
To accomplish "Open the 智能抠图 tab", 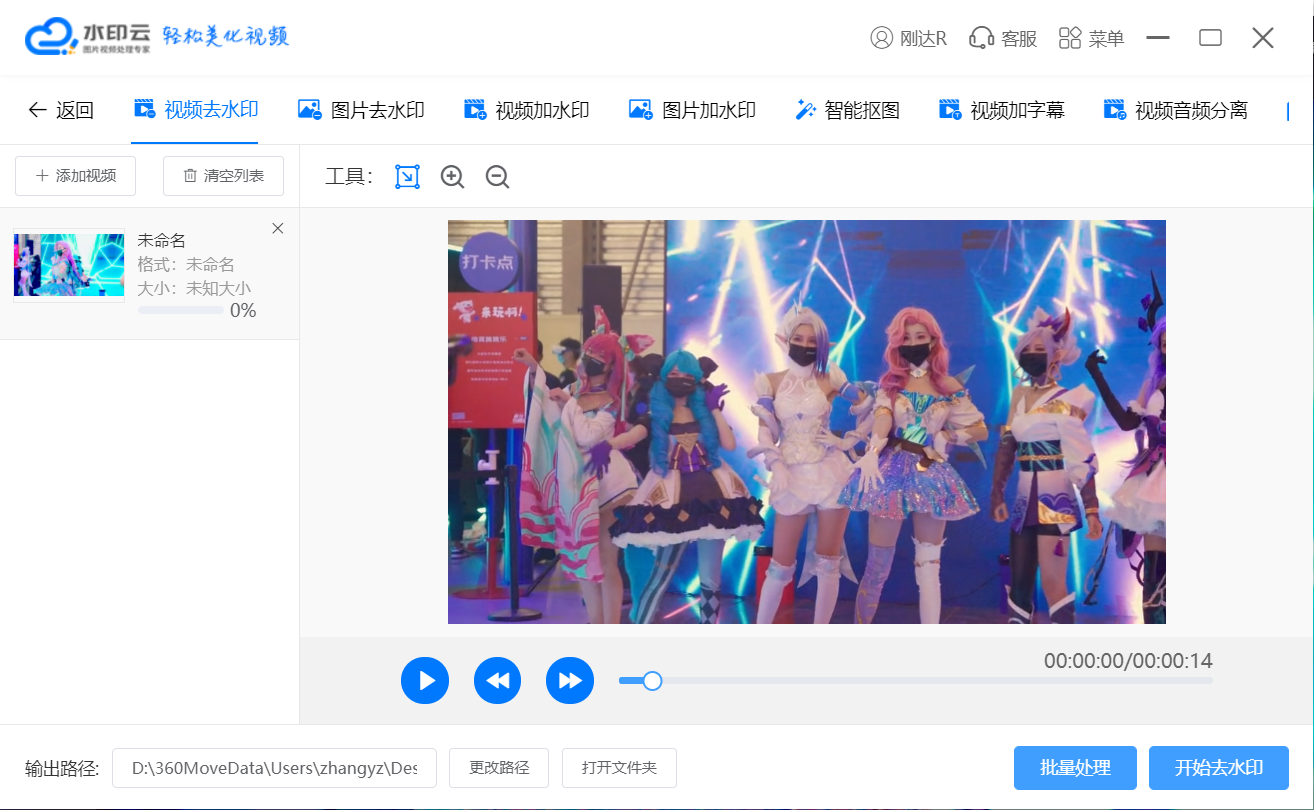I will [x=847, y=110].
